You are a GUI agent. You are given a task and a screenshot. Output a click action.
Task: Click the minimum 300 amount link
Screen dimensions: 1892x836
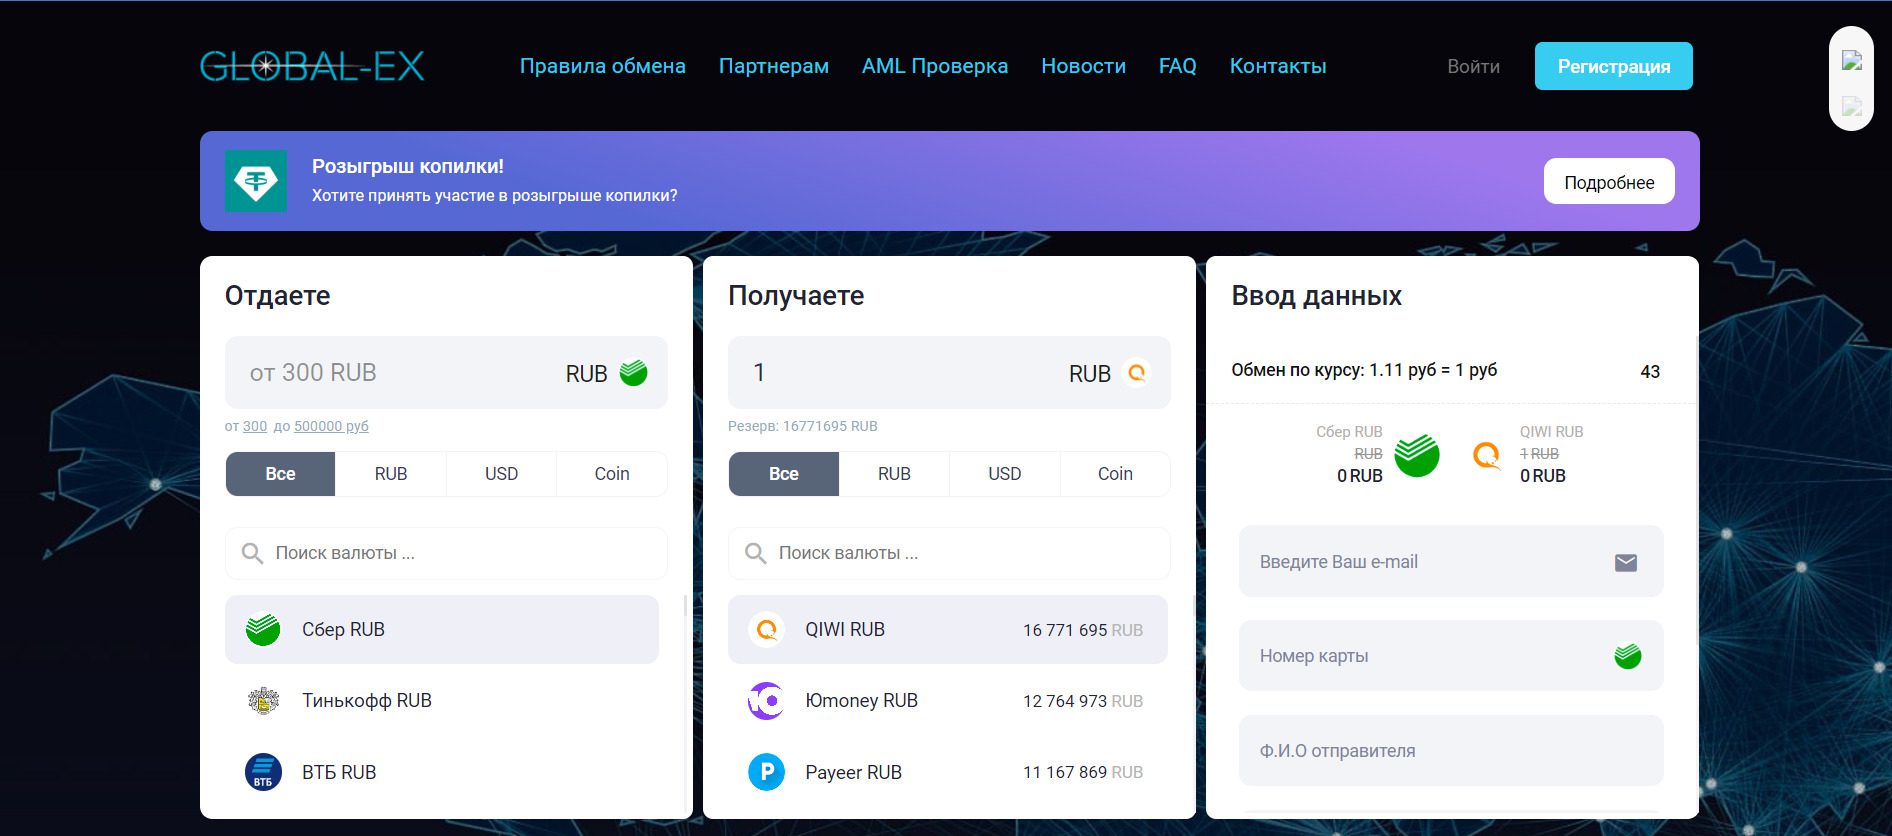coord(255,426)
